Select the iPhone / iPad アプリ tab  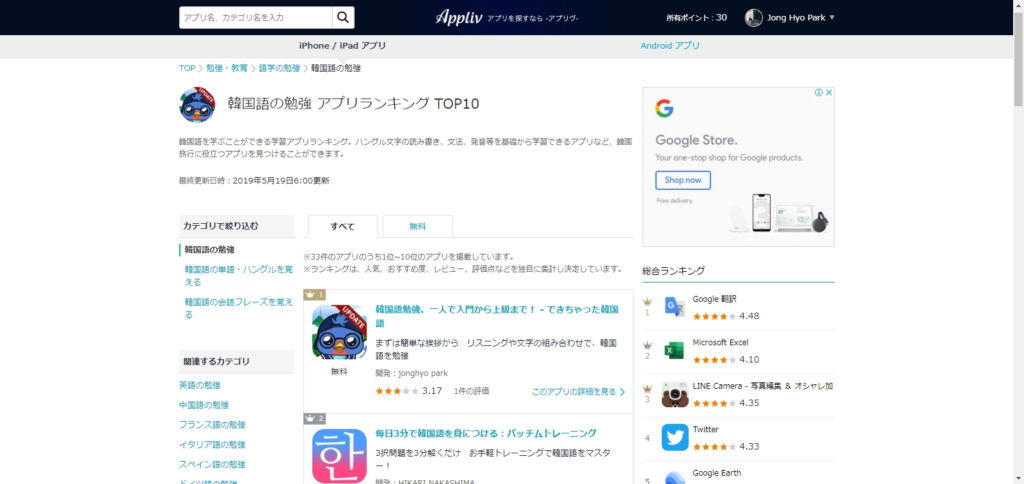342,46
